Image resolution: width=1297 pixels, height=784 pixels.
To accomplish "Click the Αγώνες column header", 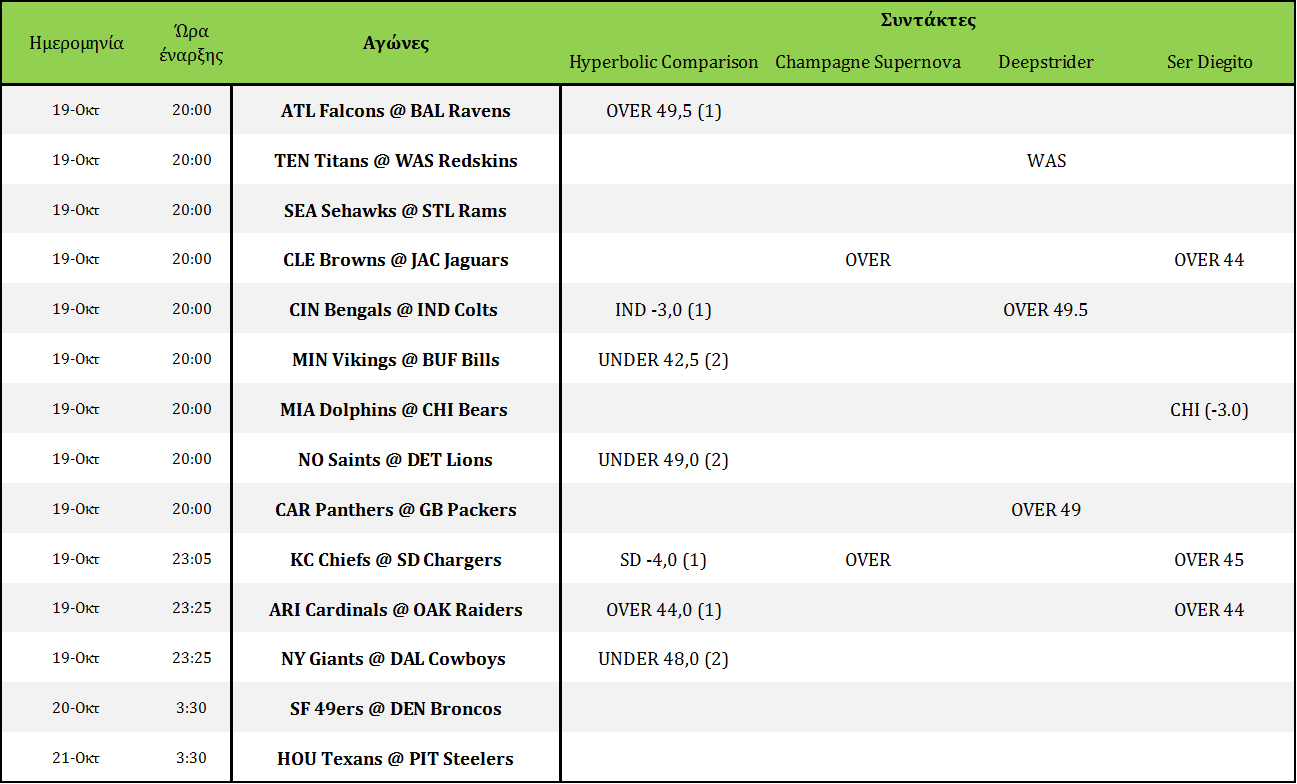I will point(396,43).
